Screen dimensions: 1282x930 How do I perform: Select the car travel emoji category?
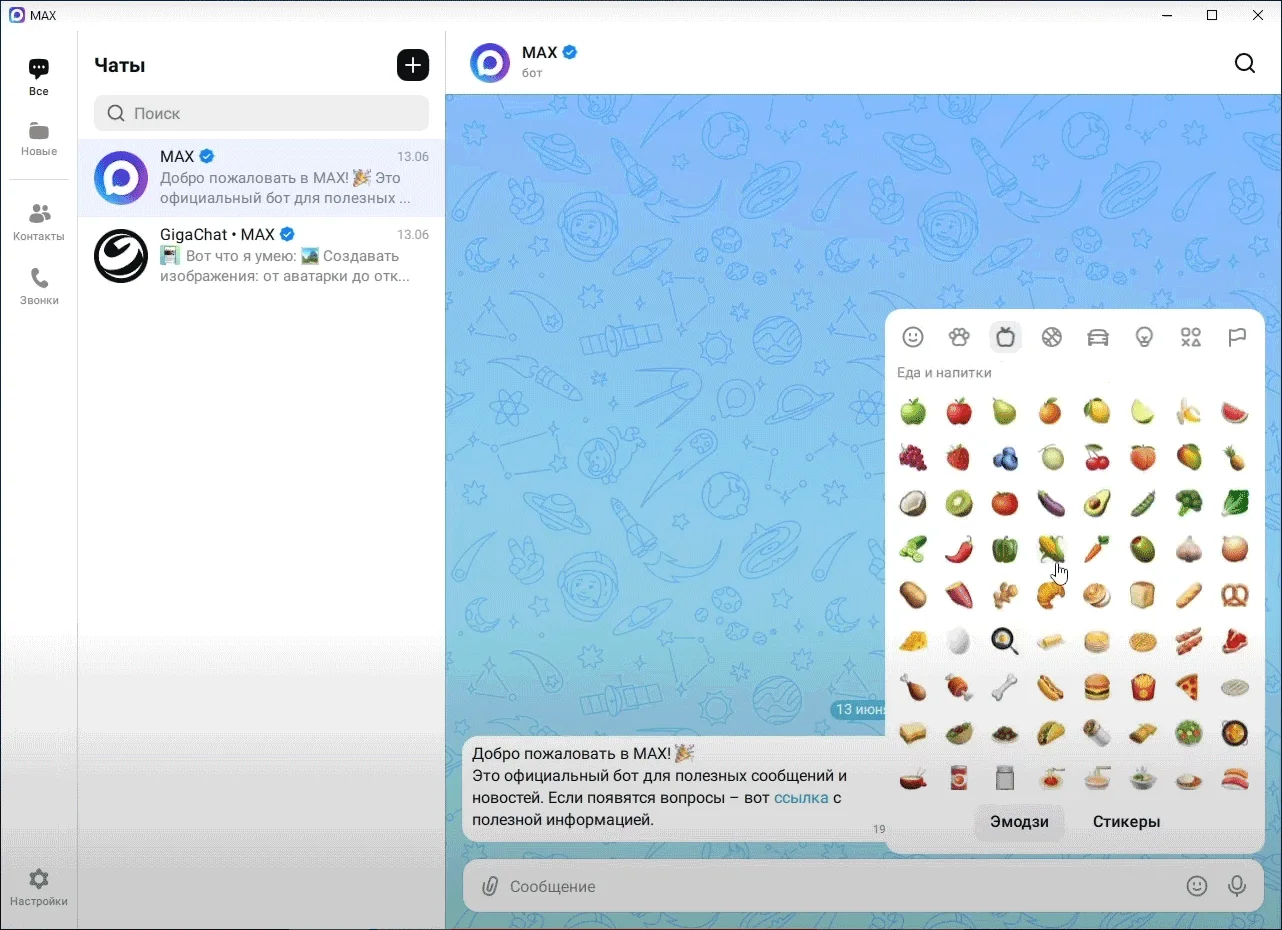tap(1098, 337)
